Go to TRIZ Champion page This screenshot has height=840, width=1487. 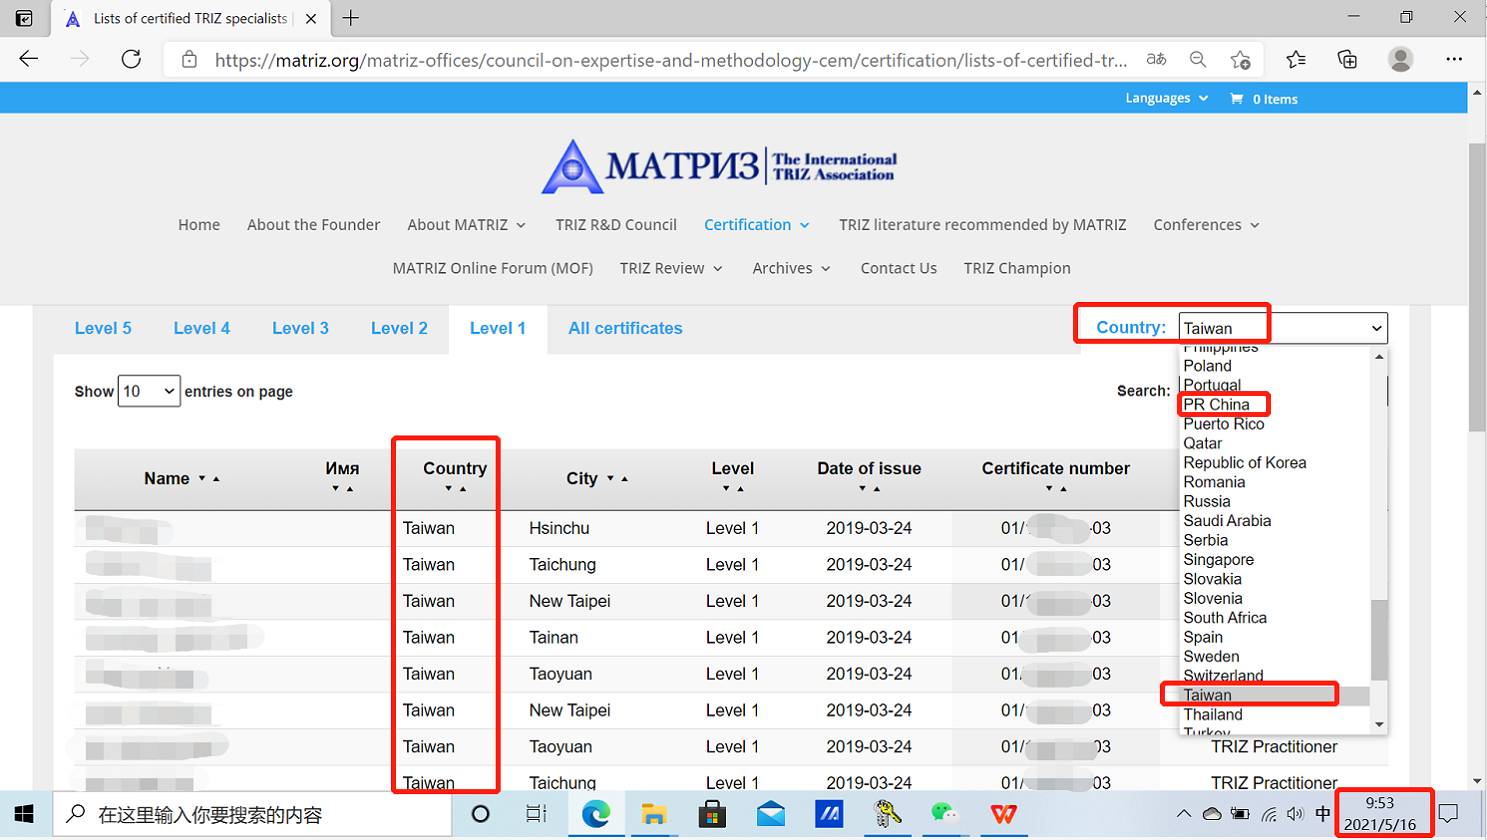(x=1016, y=268)
